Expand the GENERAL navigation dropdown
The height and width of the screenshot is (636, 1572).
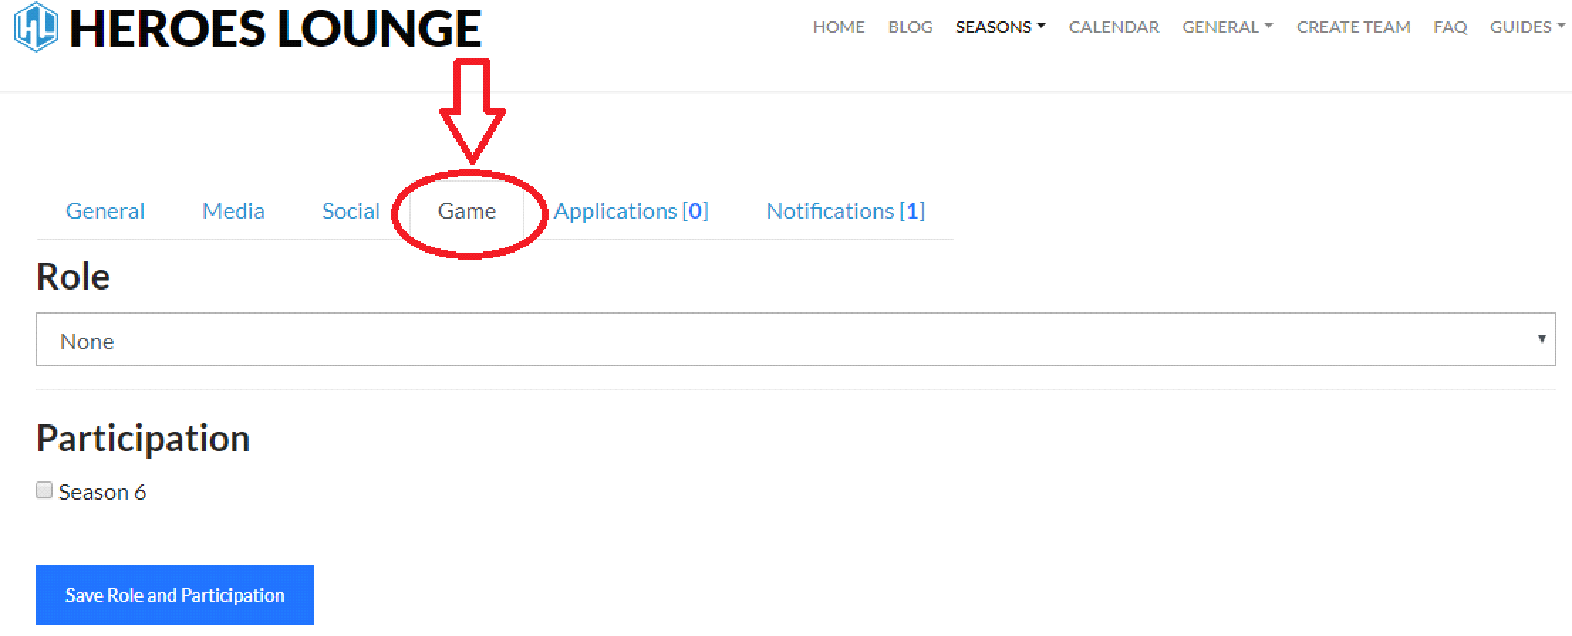(1227, 27)
